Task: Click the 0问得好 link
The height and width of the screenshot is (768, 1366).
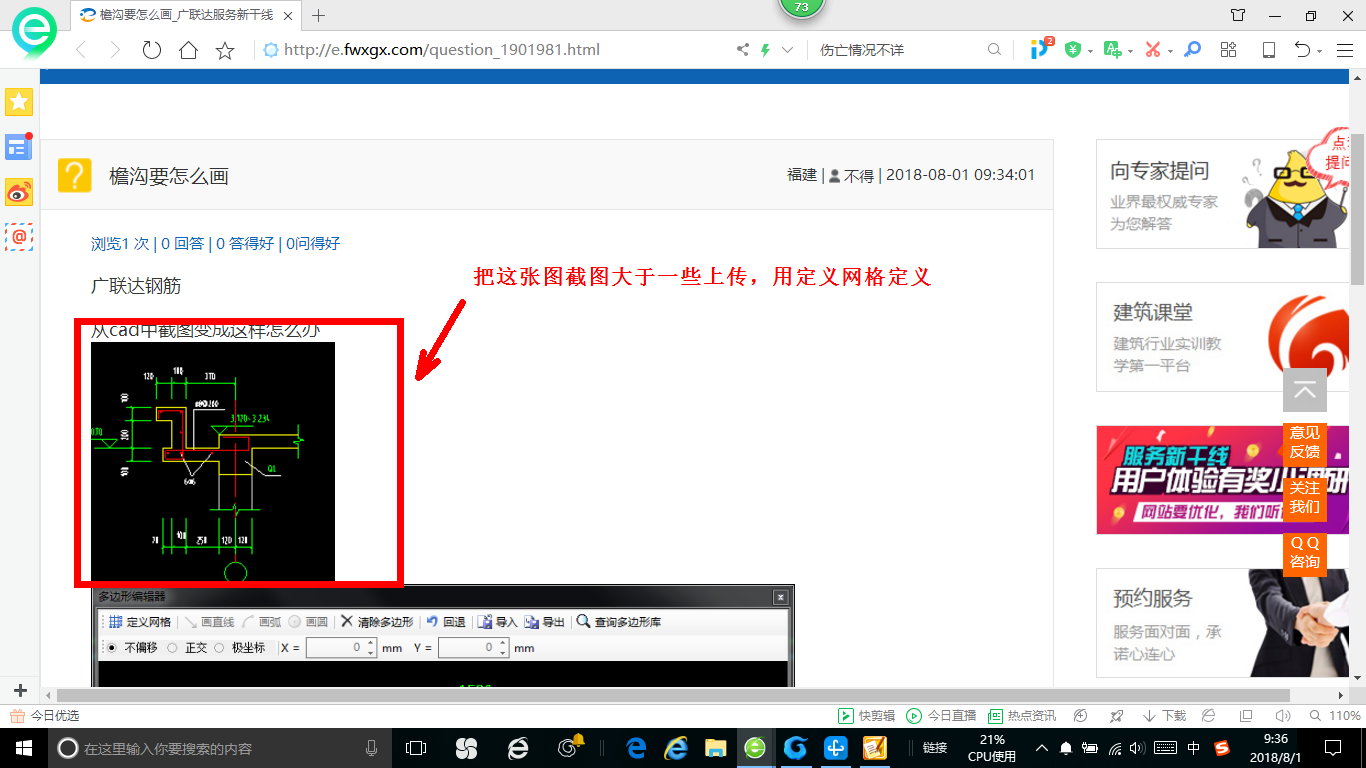Action: tap(313, 243)
